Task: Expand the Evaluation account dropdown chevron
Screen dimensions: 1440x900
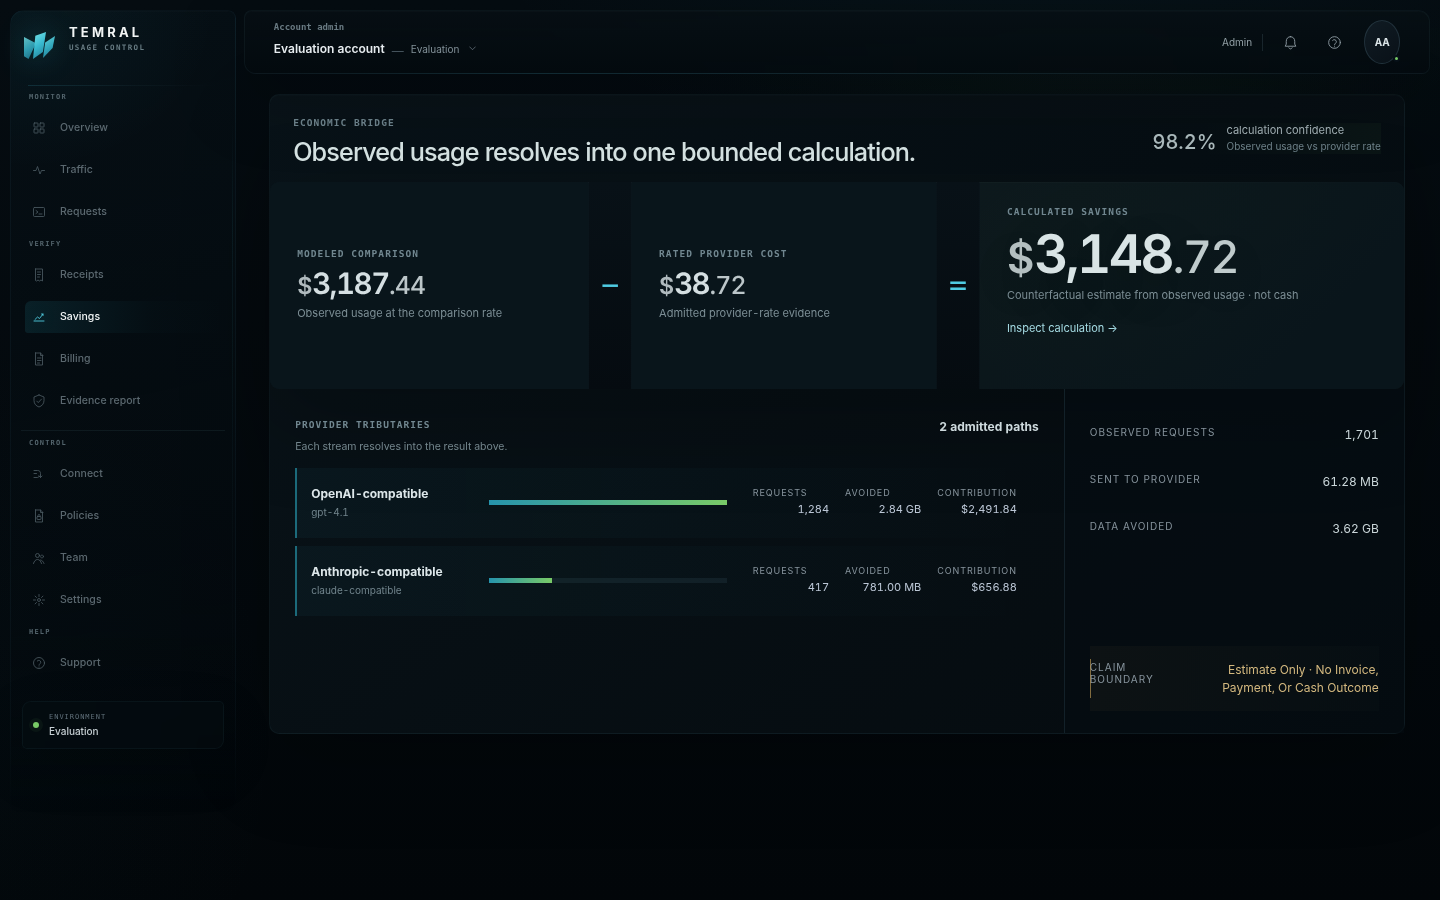Action: click(x=473, y=49)
